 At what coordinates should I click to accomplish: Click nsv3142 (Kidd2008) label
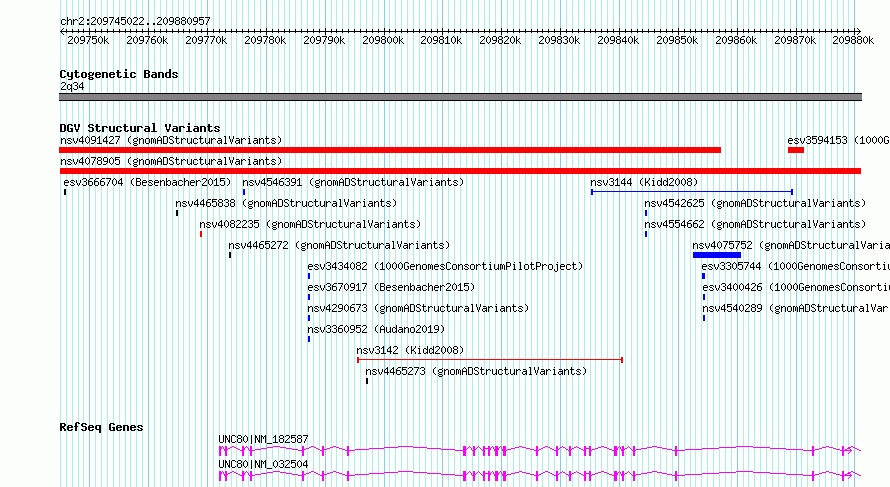tap(410, 350)
